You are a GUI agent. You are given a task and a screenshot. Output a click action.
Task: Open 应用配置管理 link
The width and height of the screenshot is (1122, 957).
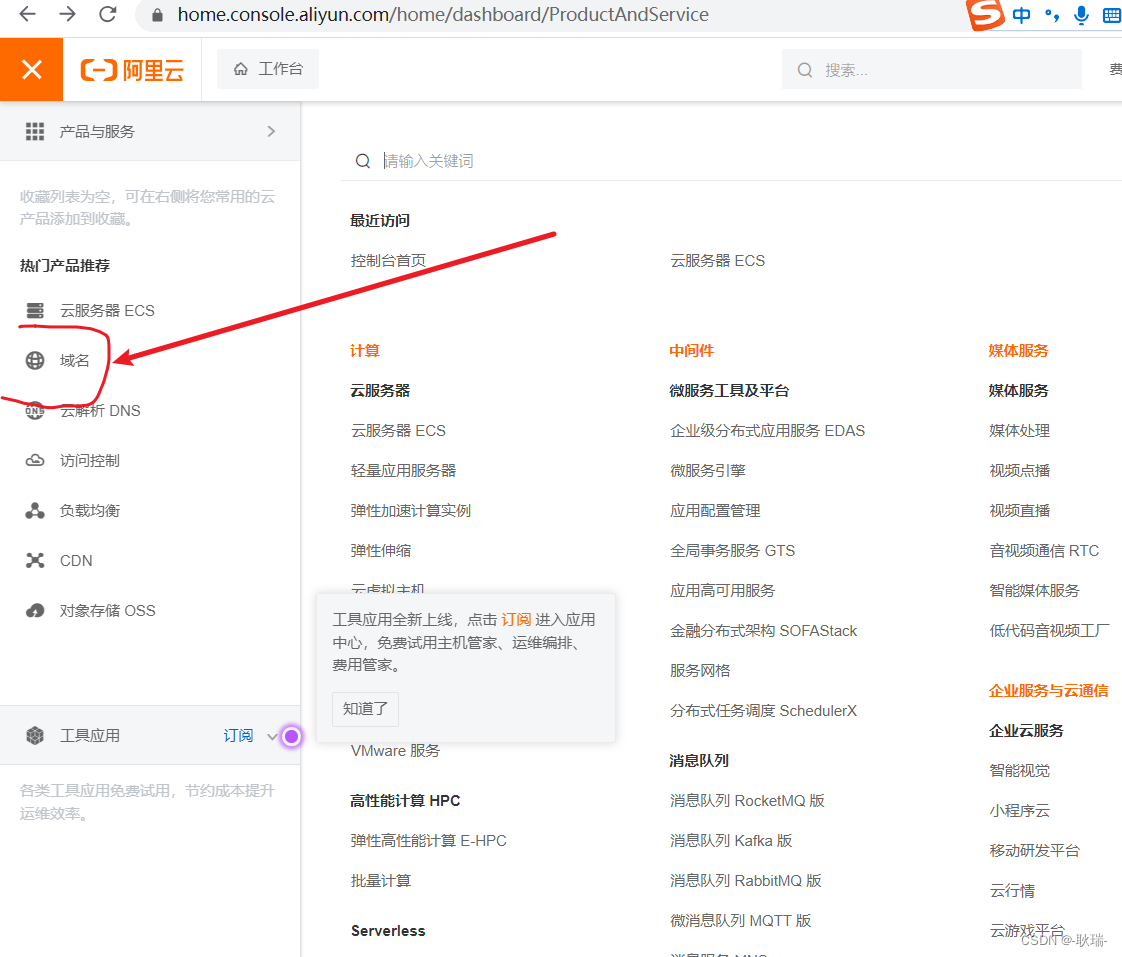click(715, 511)
